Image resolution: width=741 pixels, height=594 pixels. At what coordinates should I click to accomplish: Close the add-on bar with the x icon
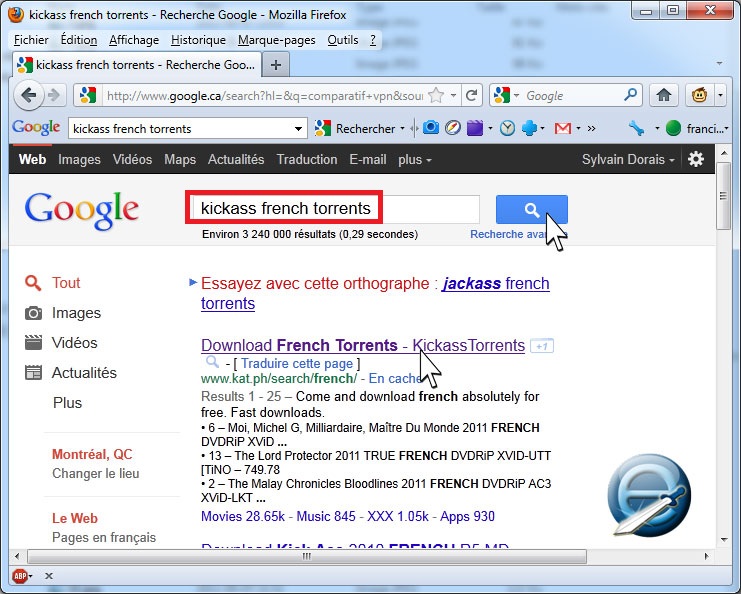tap(49, 576)
